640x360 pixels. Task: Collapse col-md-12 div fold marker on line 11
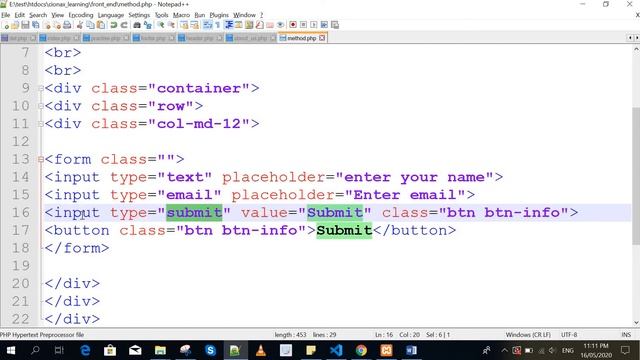pyautogui.click(x=40, y=124)
